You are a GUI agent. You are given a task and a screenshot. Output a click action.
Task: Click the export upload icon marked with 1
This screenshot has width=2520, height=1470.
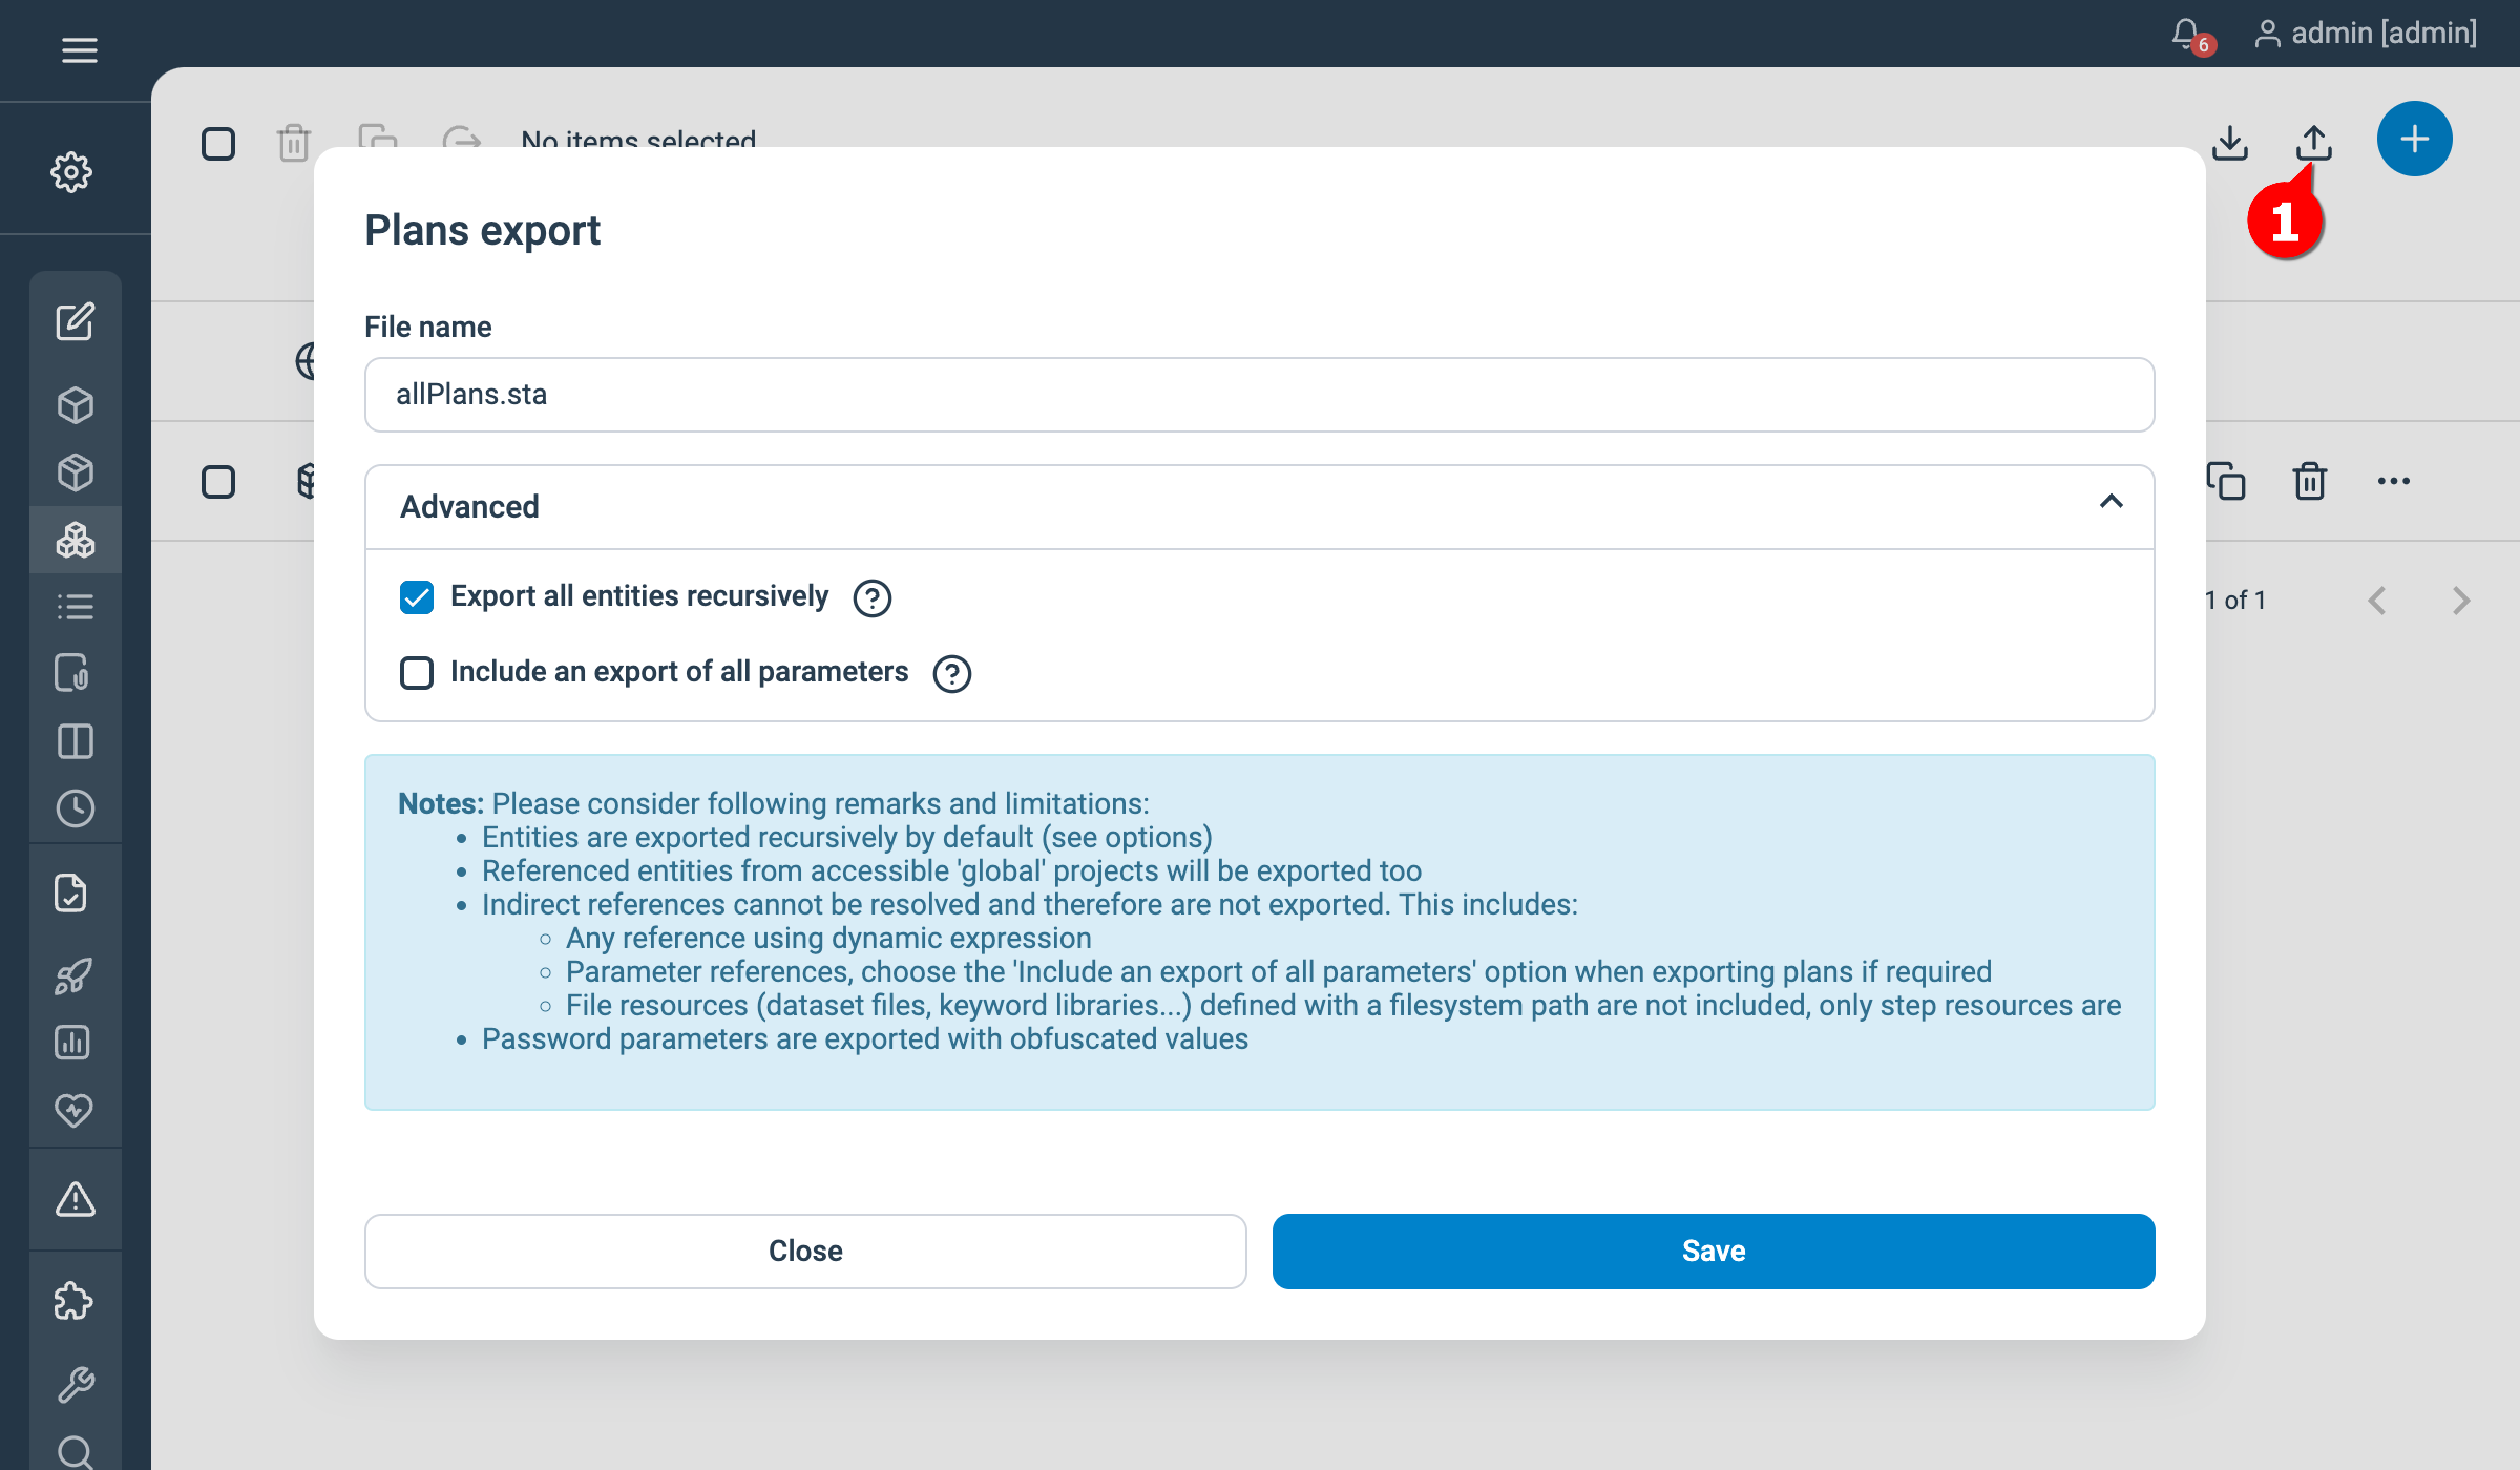coord(2314,143)
